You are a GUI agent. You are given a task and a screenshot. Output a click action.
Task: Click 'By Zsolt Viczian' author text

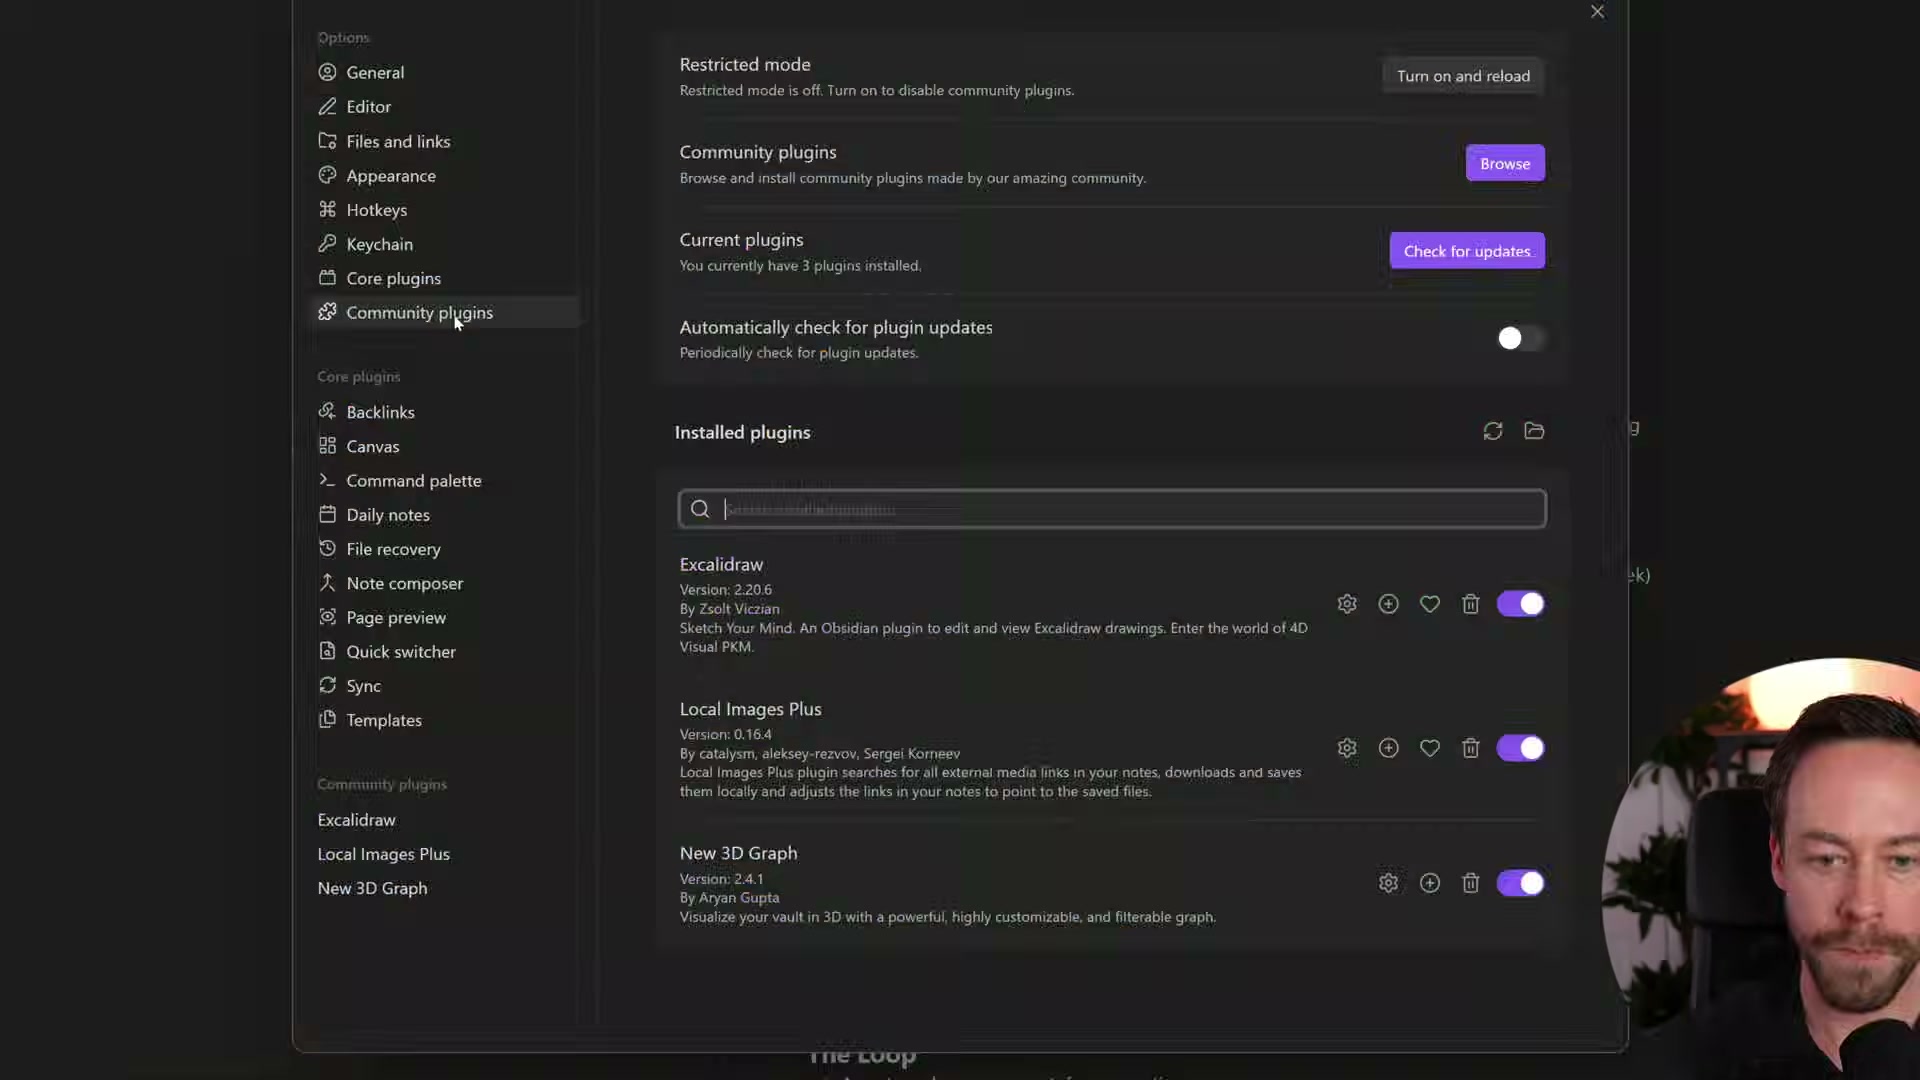729,609
